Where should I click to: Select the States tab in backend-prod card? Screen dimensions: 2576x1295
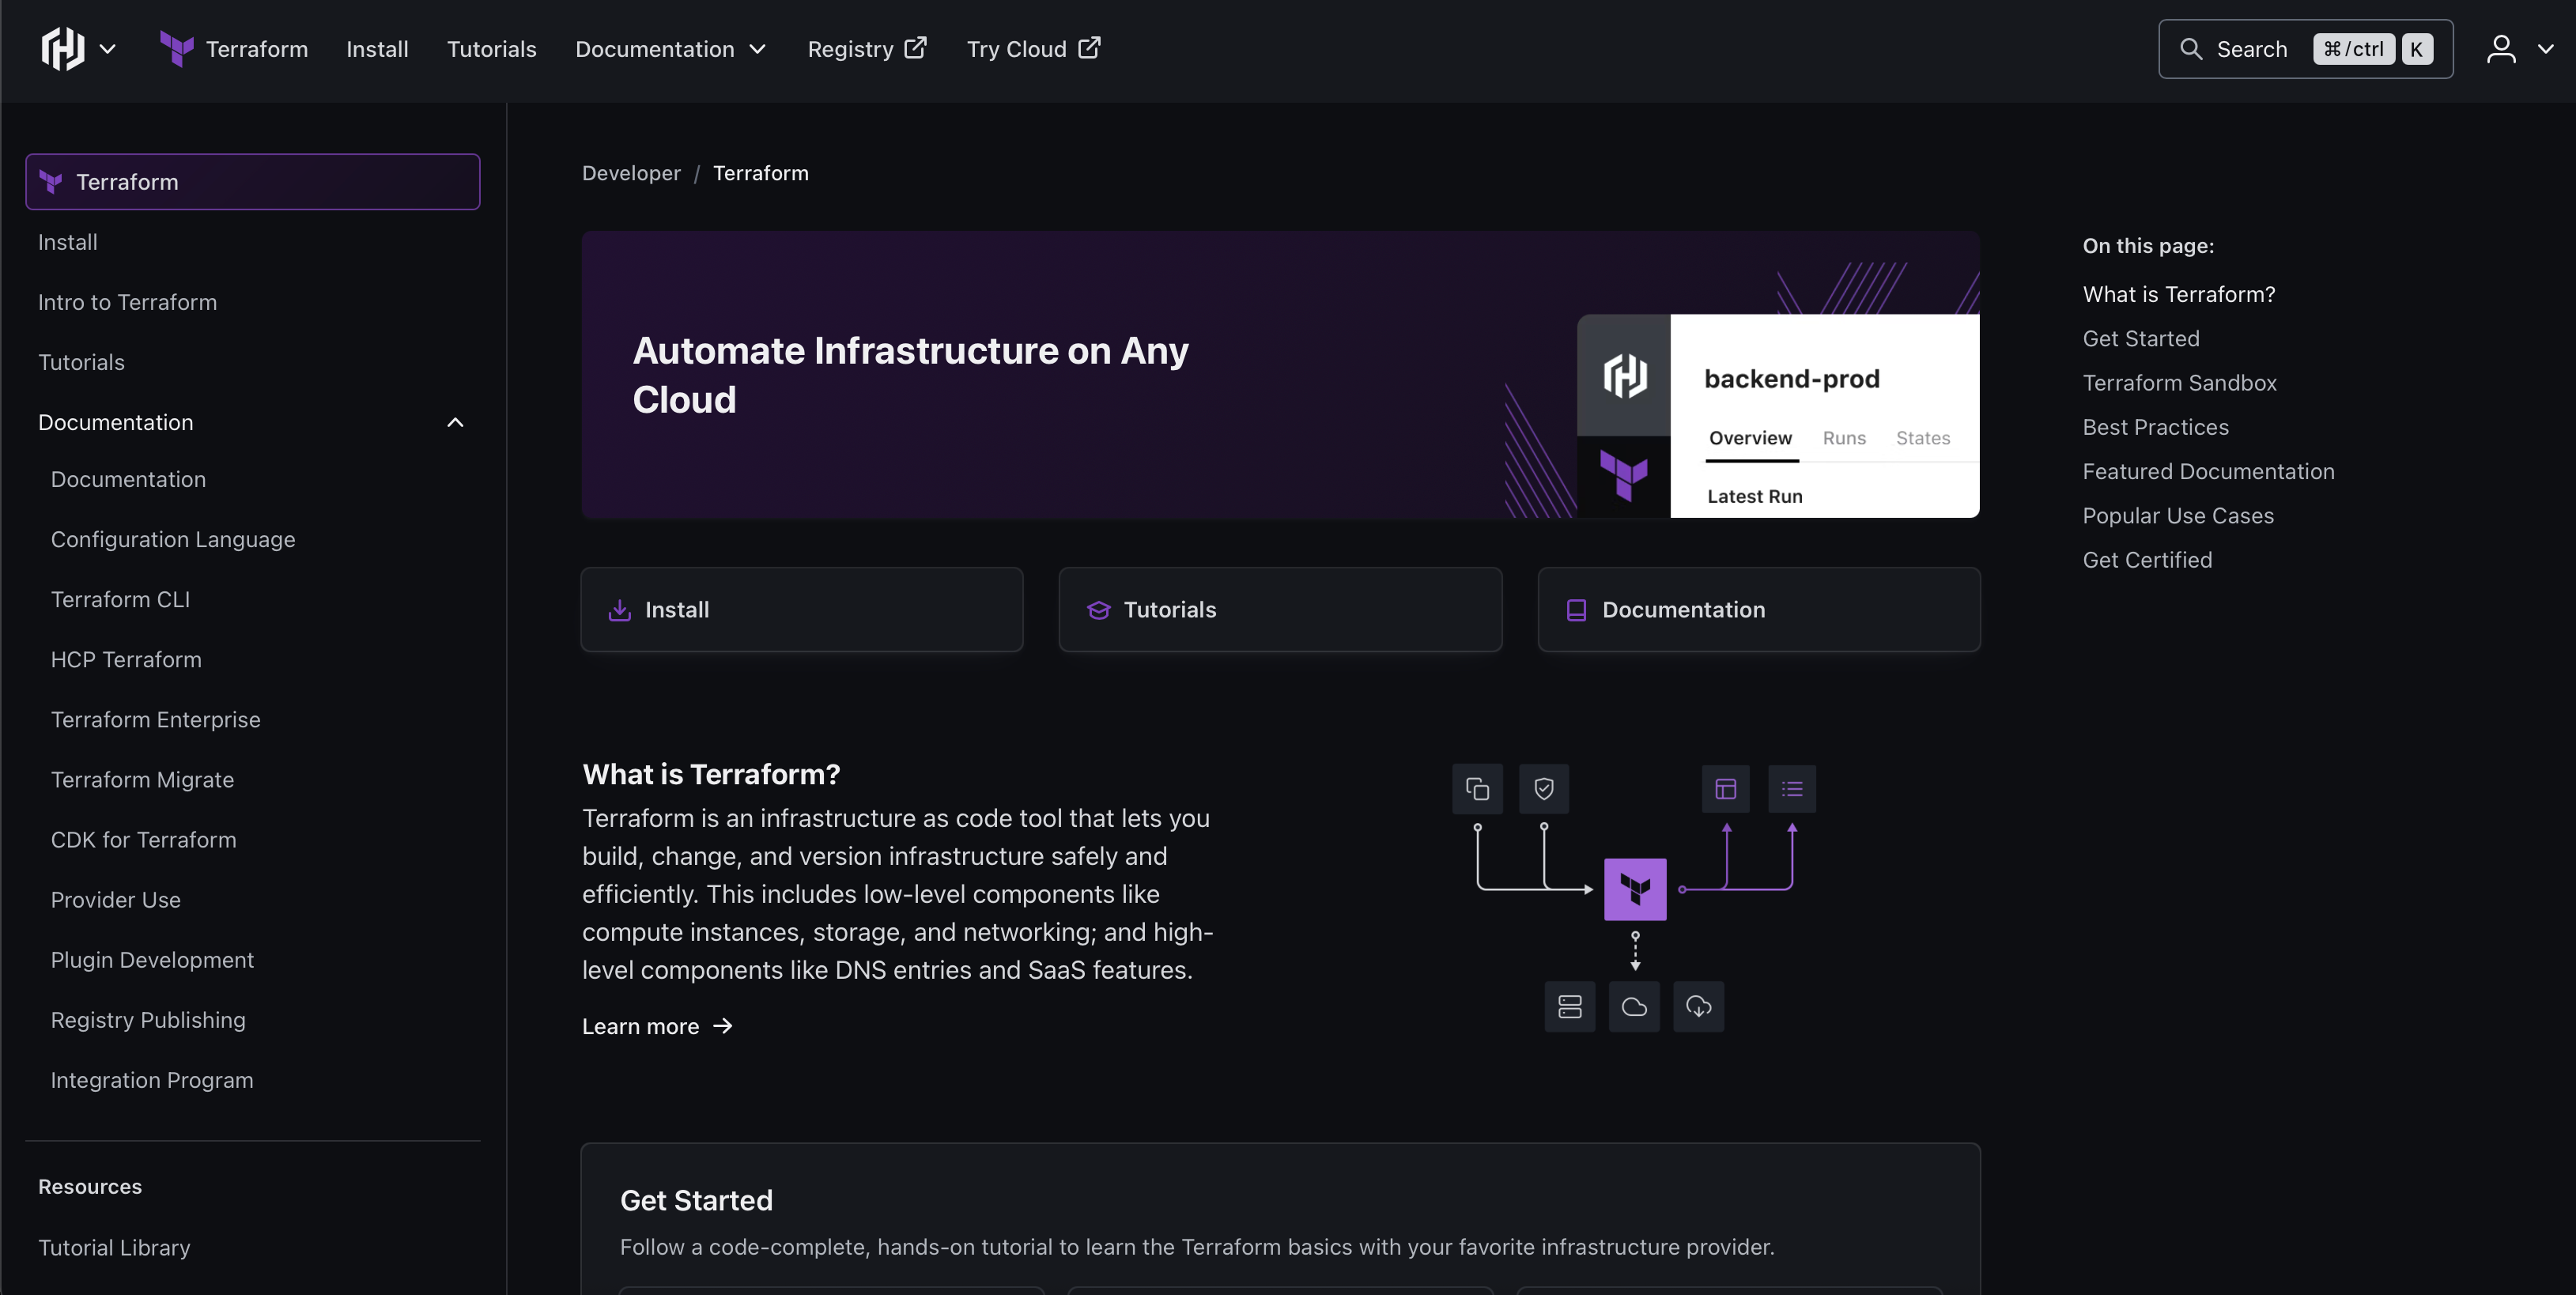(1923, 438)
